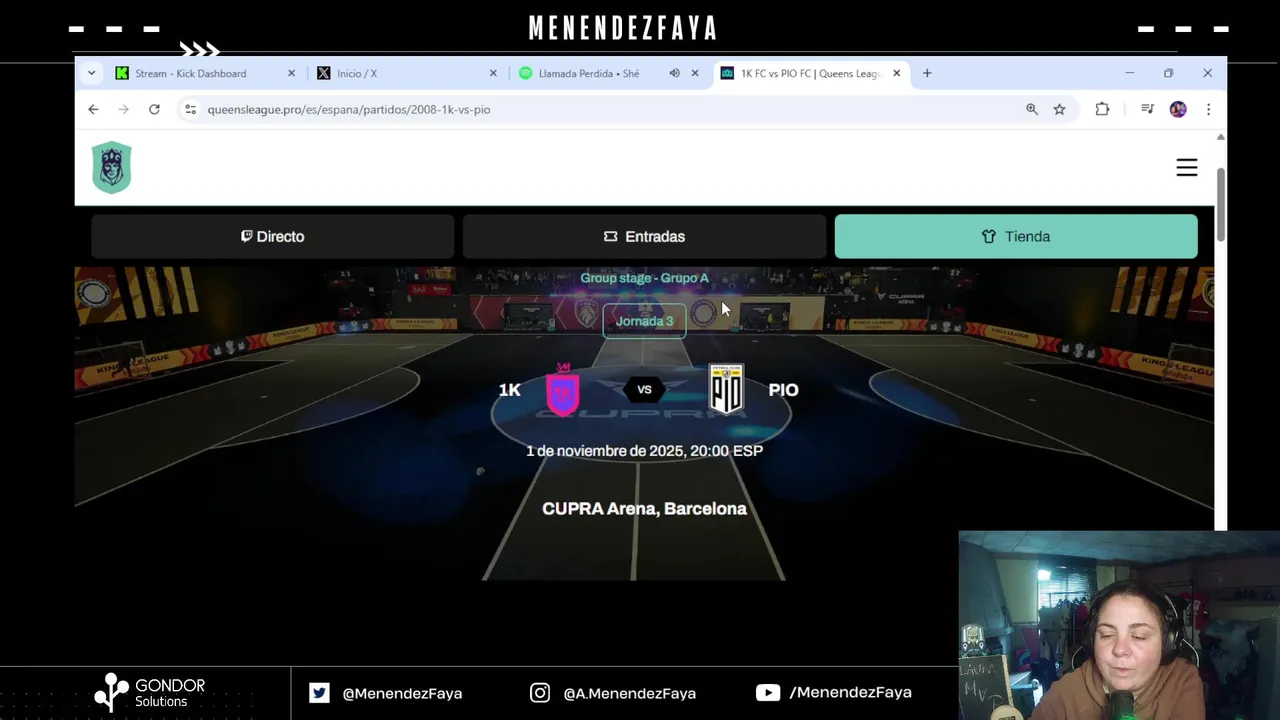Open the Chrome three-dot menu
The image size is (1280, 720).
[x=1208, y=109]
